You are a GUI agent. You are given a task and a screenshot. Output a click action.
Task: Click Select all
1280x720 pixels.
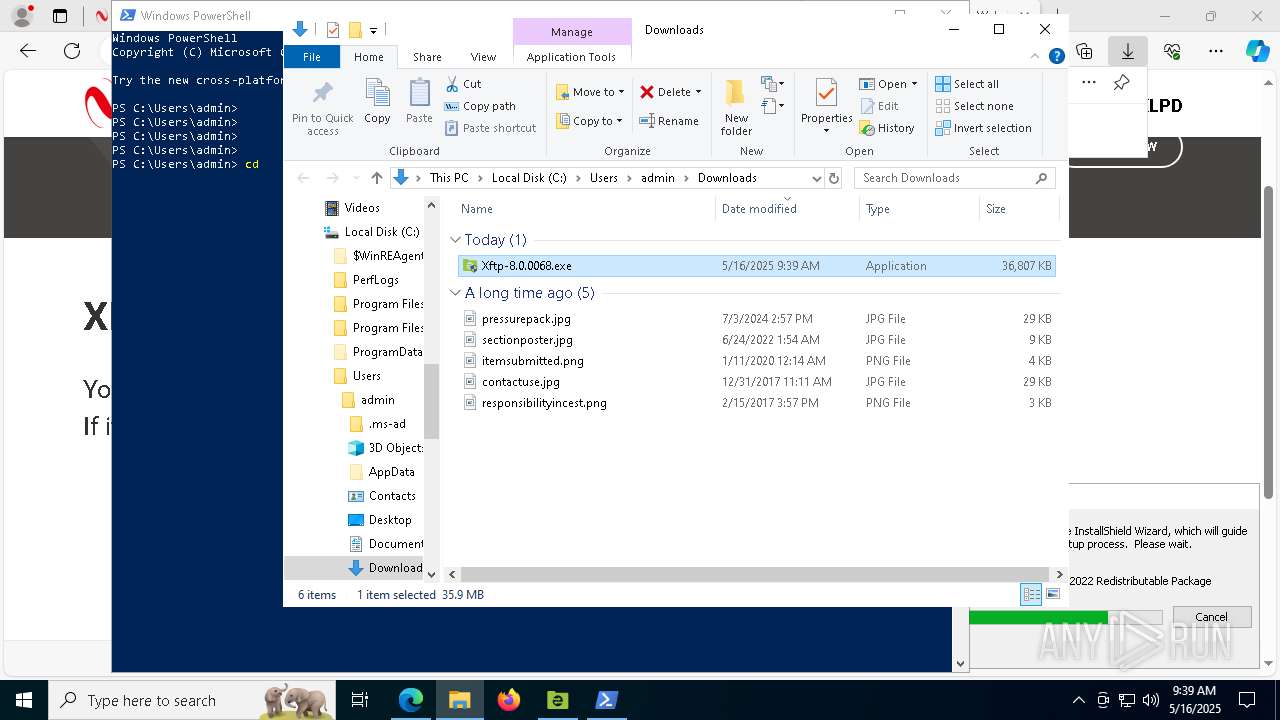click(x=967, y=84)
